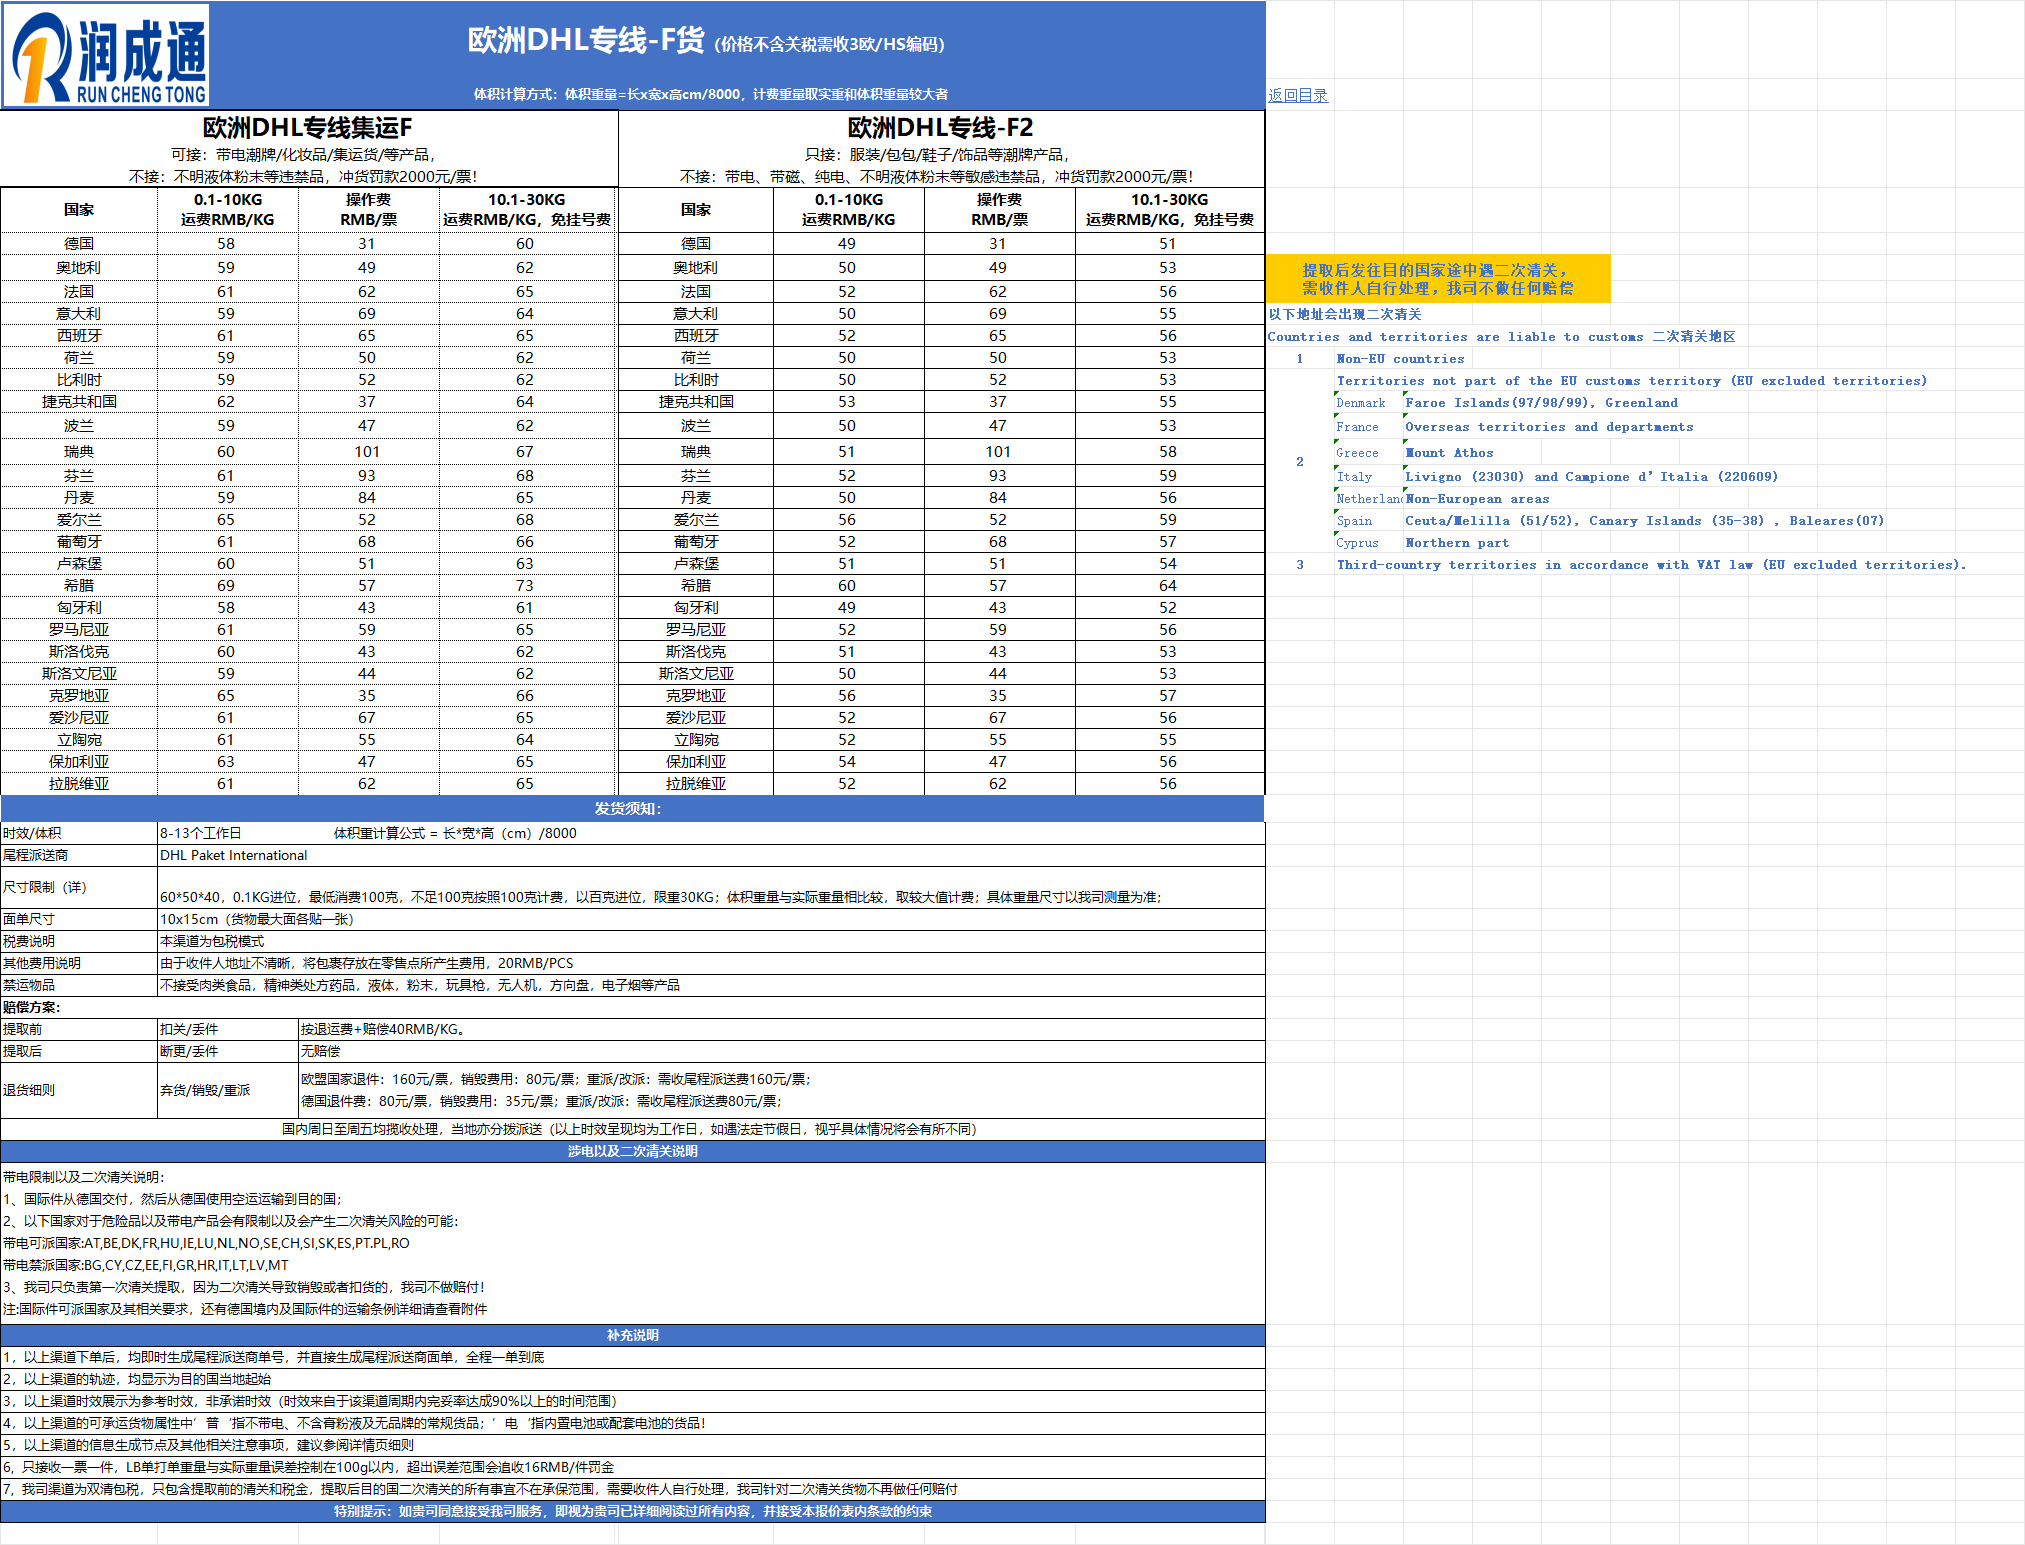Click the Countries and territories liable to customs heading
The width and height of the screenshot is (2025, 1545).
[x=1501, y=337]
